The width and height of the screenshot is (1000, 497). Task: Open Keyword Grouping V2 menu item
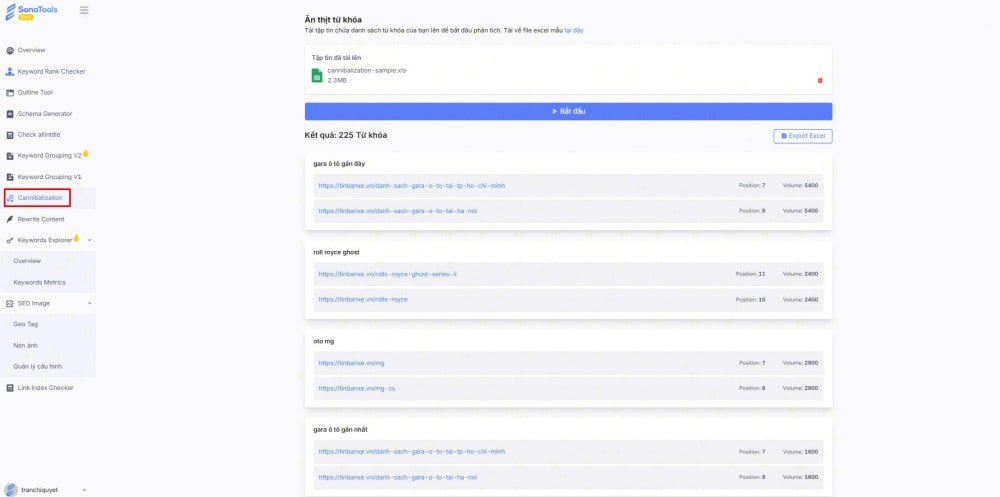pyautogui.click(x=50, y=156)
